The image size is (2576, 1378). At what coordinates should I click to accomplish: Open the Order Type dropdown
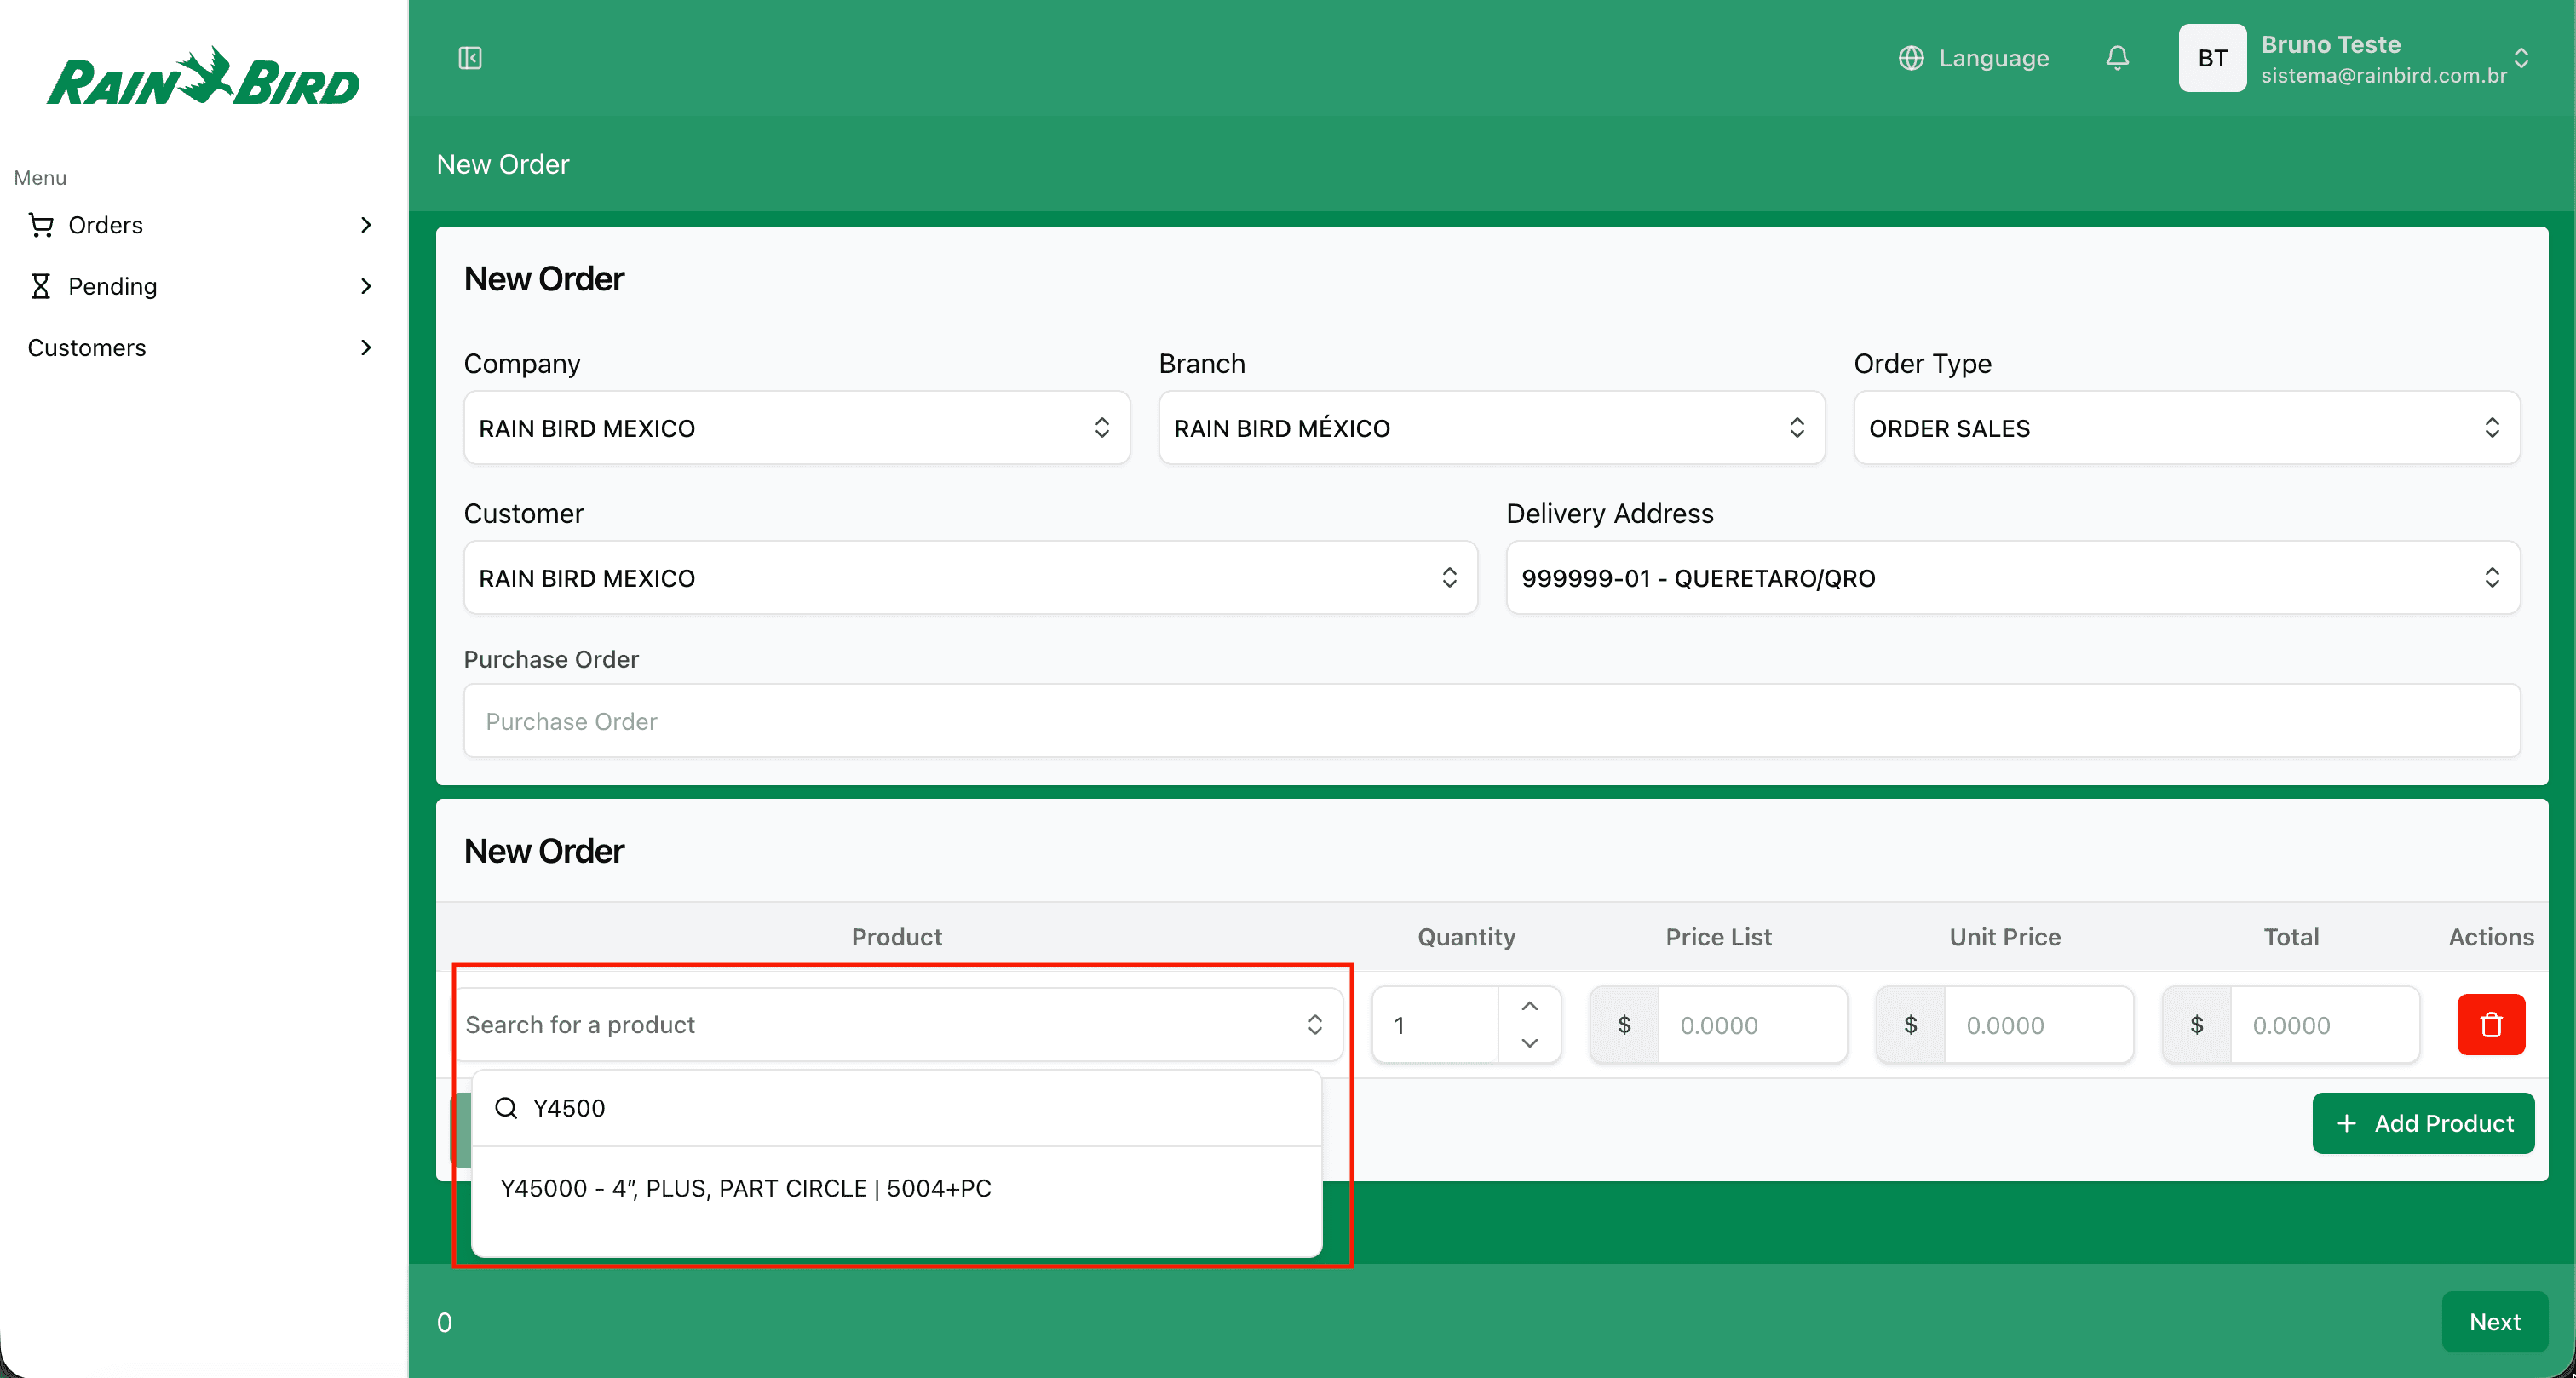click(x=2186, y=428)
